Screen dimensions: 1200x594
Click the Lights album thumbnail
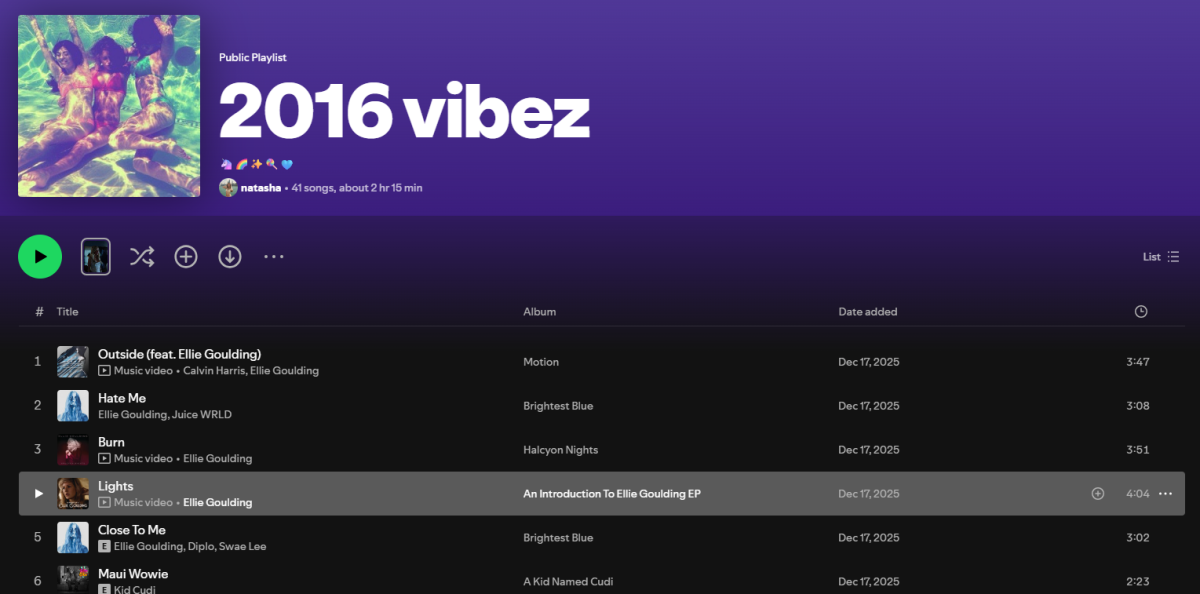point(73,494)
